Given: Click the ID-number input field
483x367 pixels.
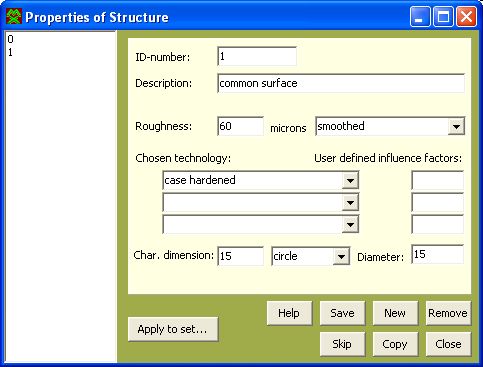Looking at the screenshot, I should (x=257, y=56).
